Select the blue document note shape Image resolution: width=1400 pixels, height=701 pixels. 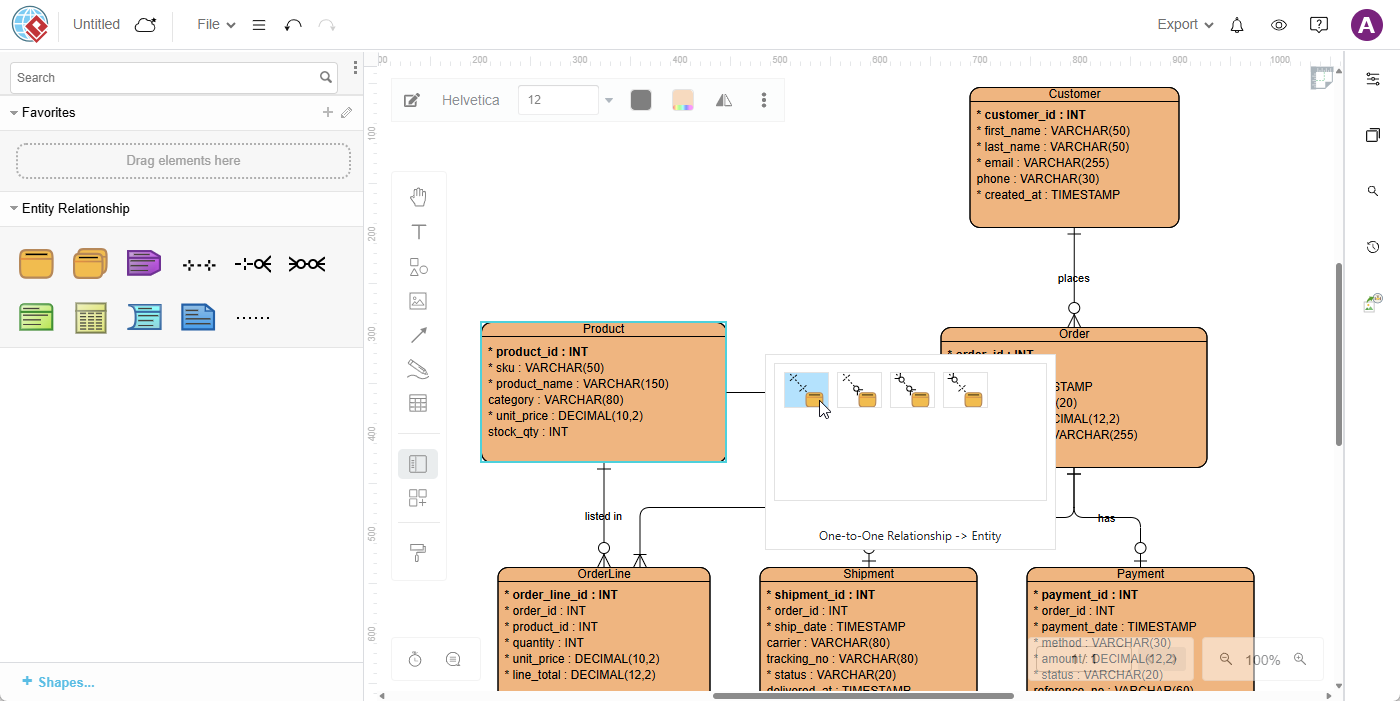(x=198, y=318)
